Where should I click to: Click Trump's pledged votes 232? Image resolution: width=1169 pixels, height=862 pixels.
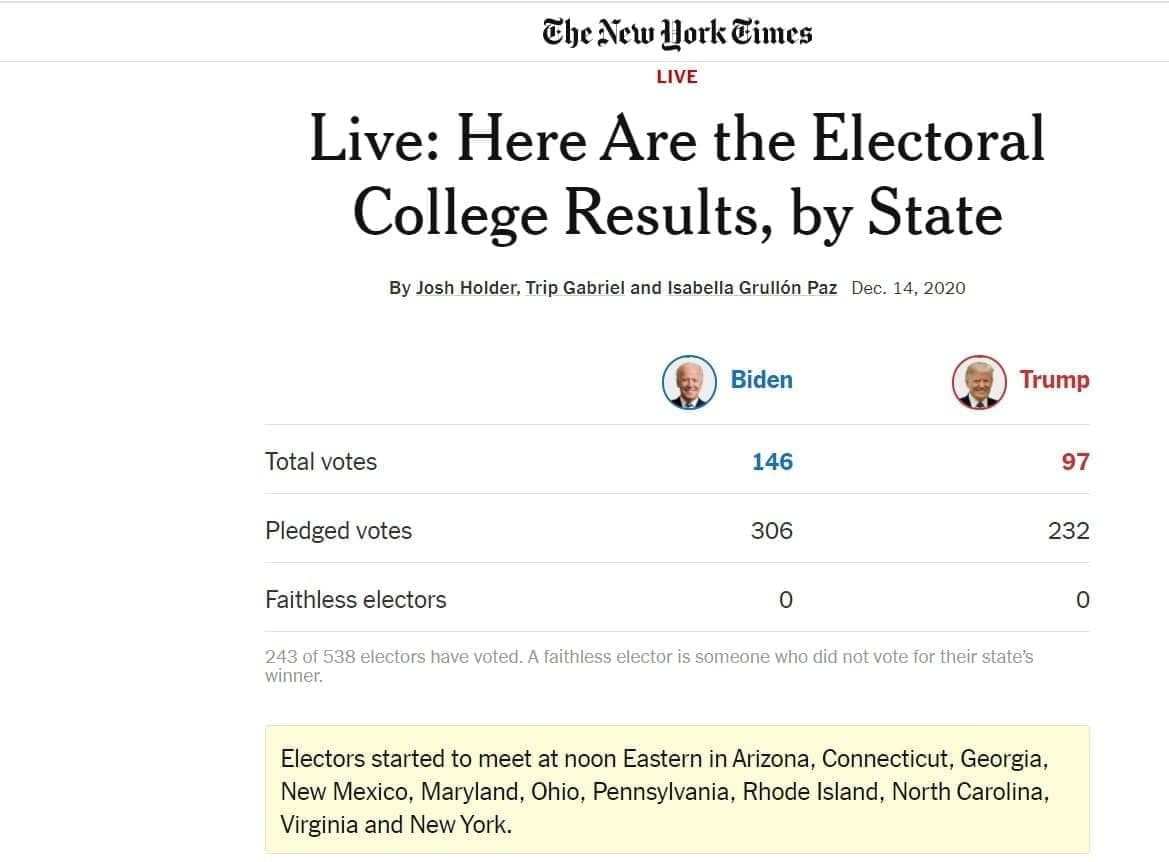(x=1068, y=530)
